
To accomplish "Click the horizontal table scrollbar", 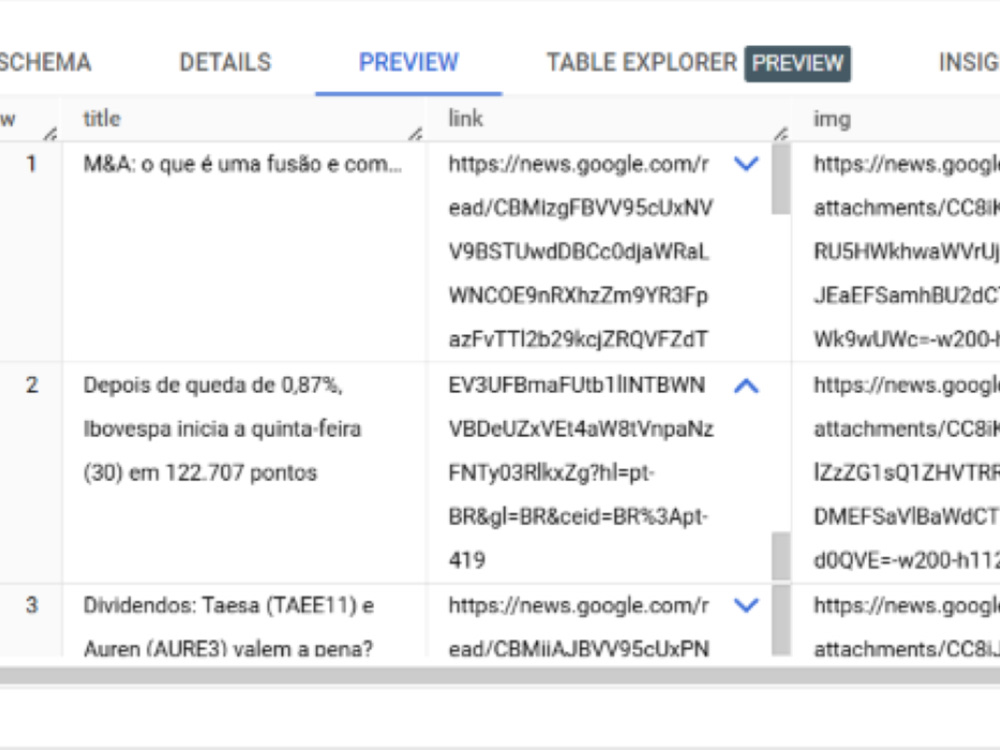I will click(500, 677).
